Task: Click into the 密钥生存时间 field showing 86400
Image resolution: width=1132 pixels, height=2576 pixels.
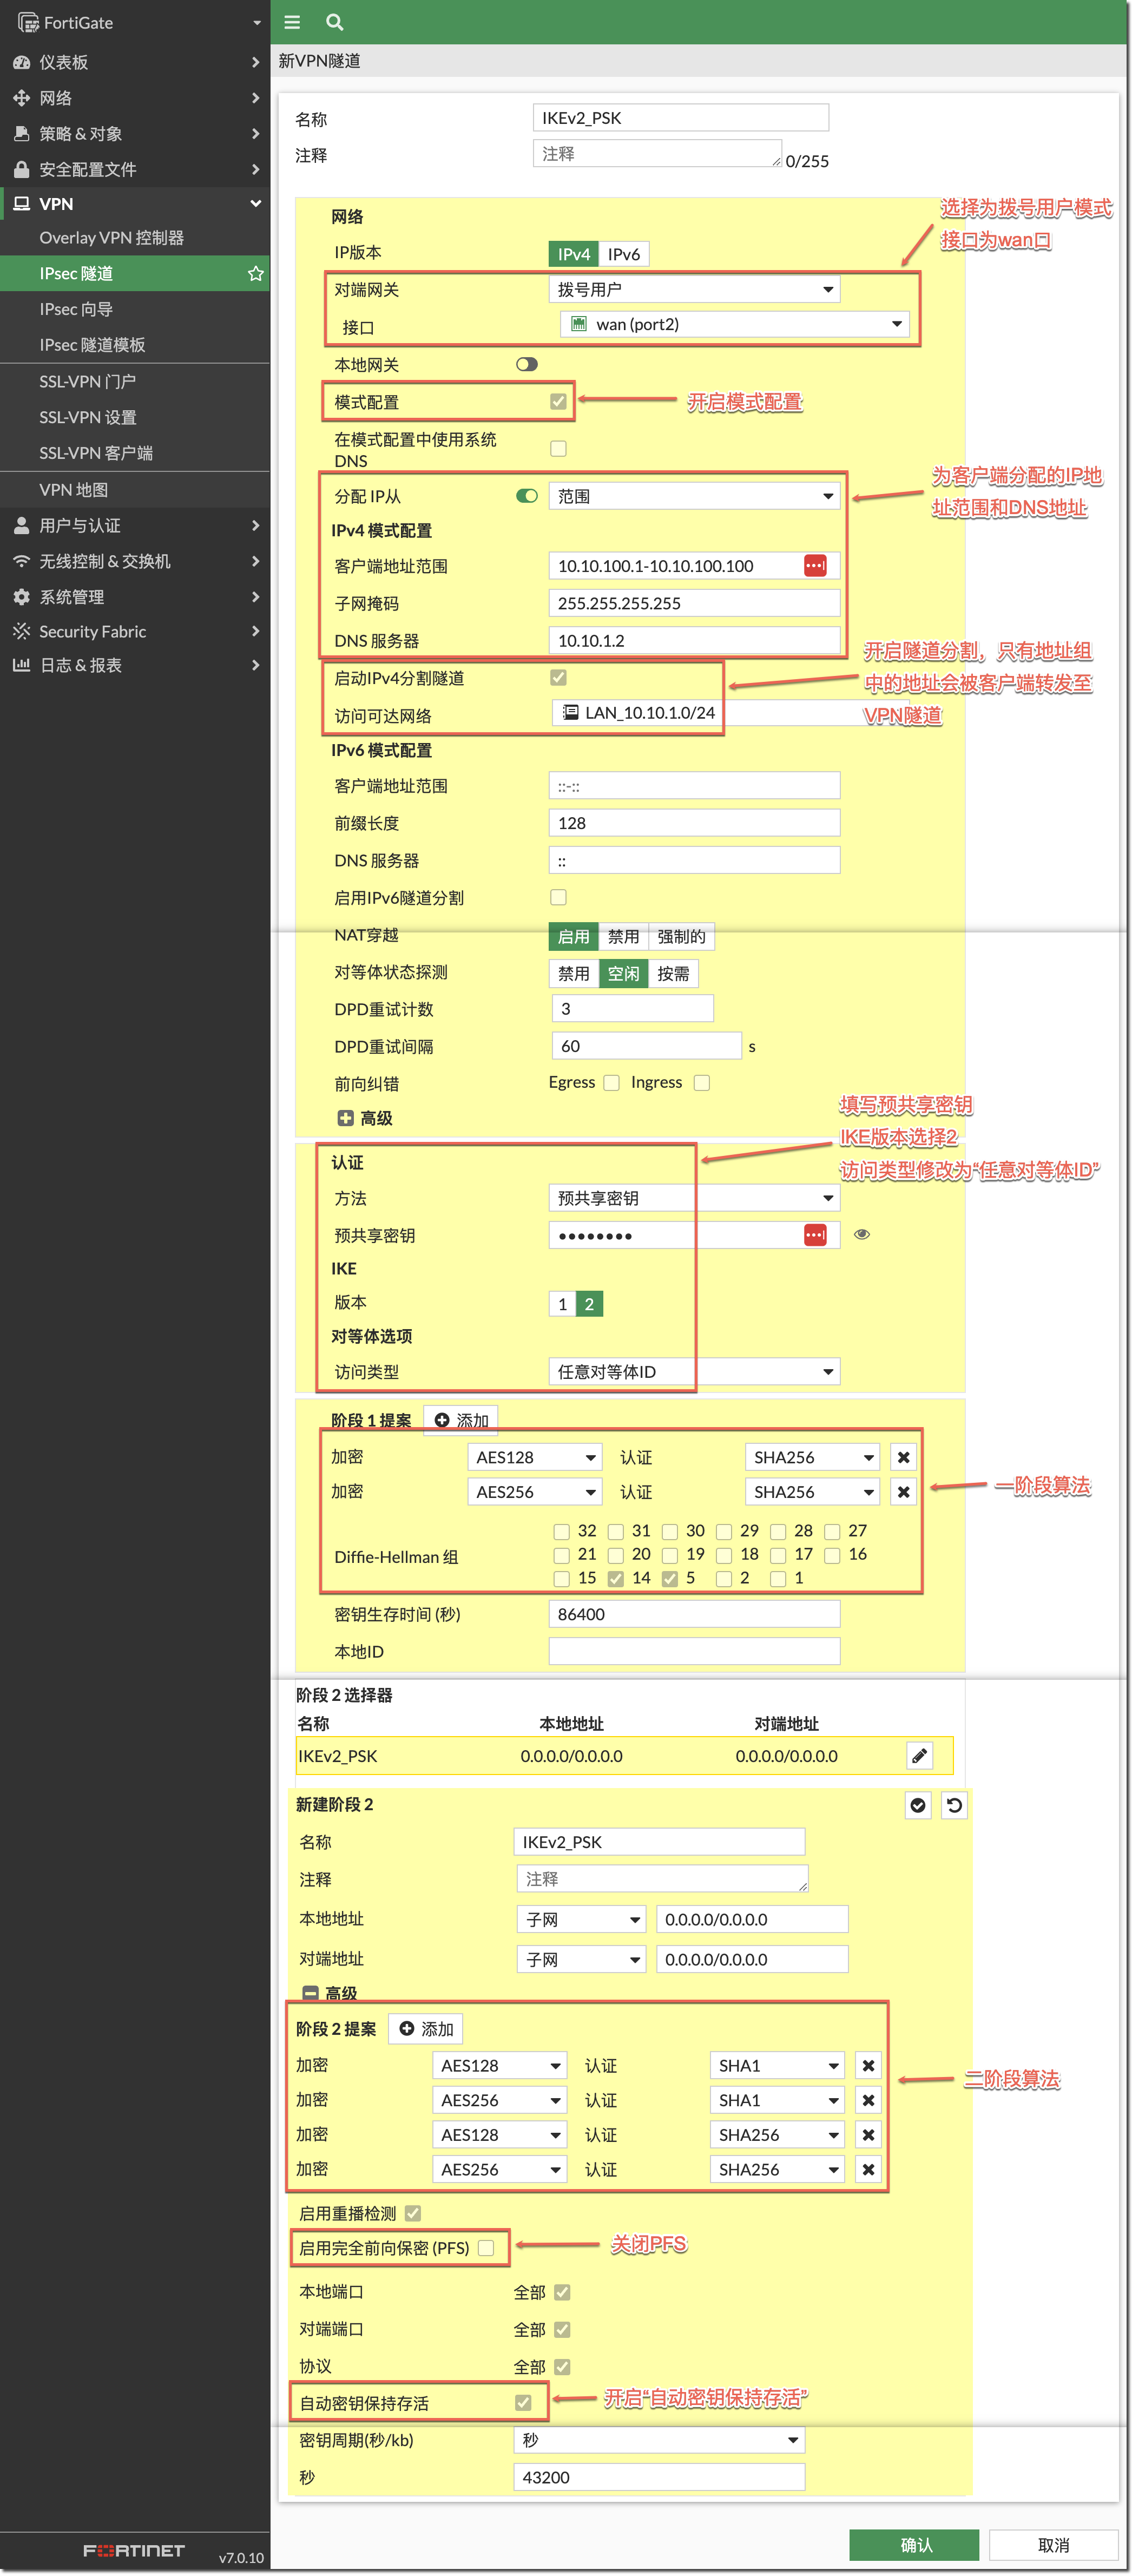Action: coord(694,1614)
